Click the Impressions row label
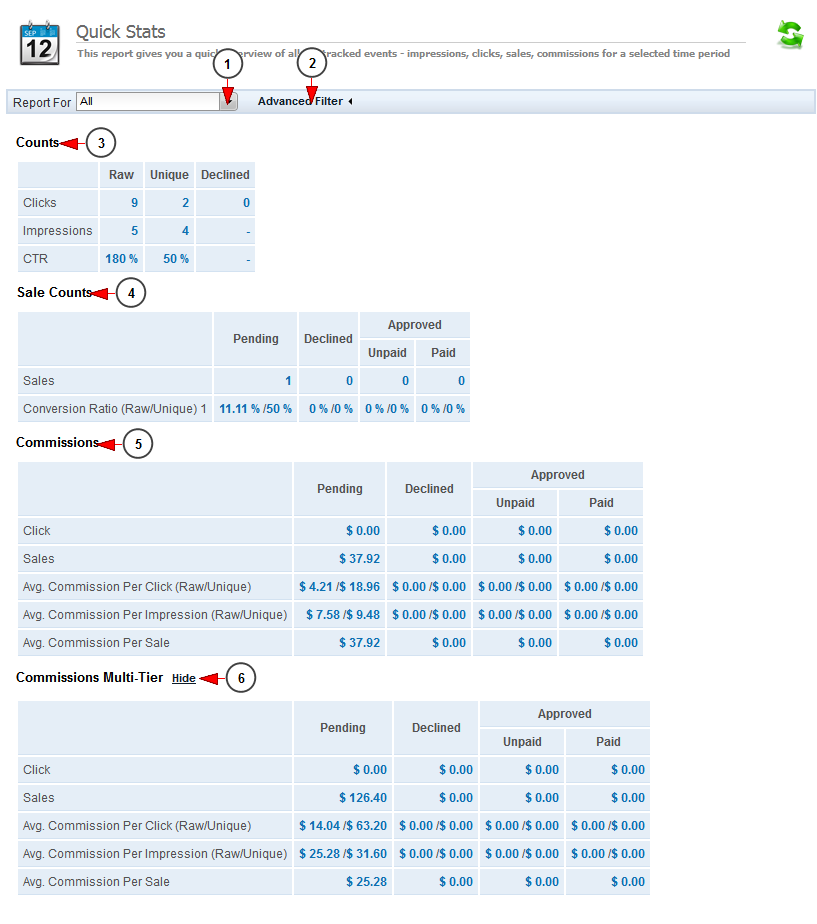The height and width of the screenshot is (924, 817). click(x=58, y=231)
